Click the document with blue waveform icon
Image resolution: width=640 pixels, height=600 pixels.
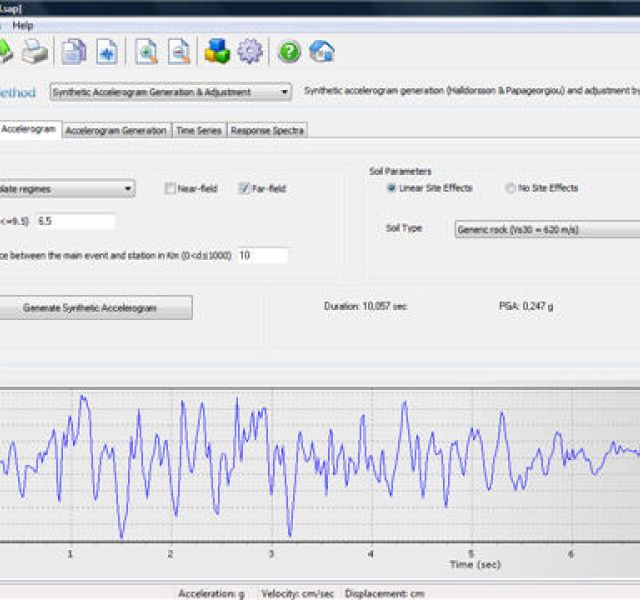107,51
